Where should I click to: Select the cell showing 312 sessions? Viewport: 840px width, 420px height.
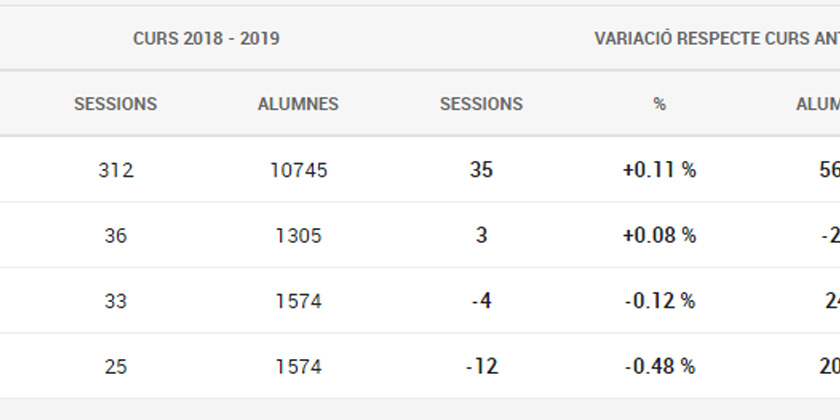click(x=116, y=170)
